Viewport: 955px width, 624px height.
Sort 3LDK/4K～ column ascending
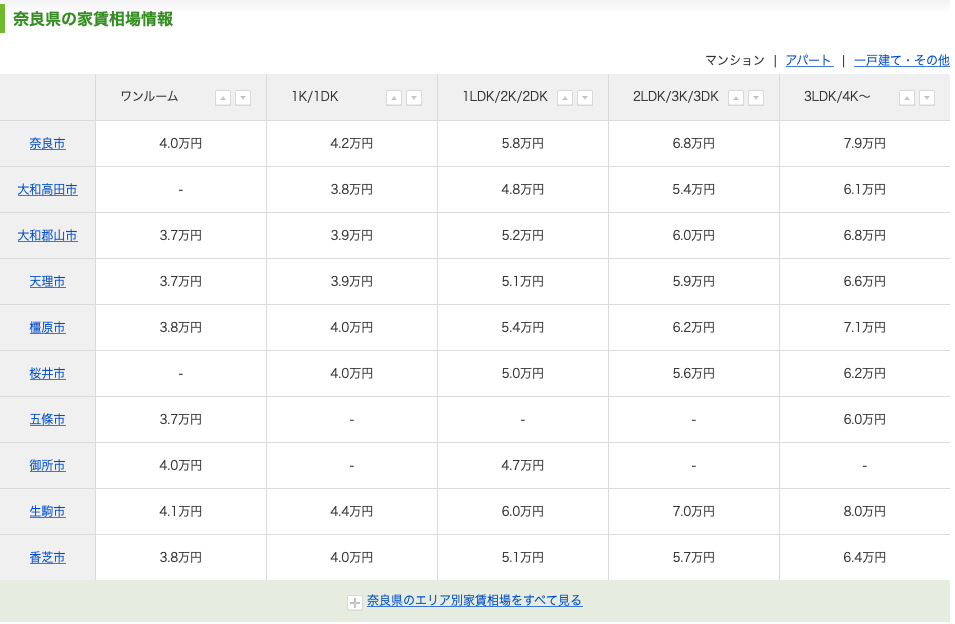click(x=907, y=98)
